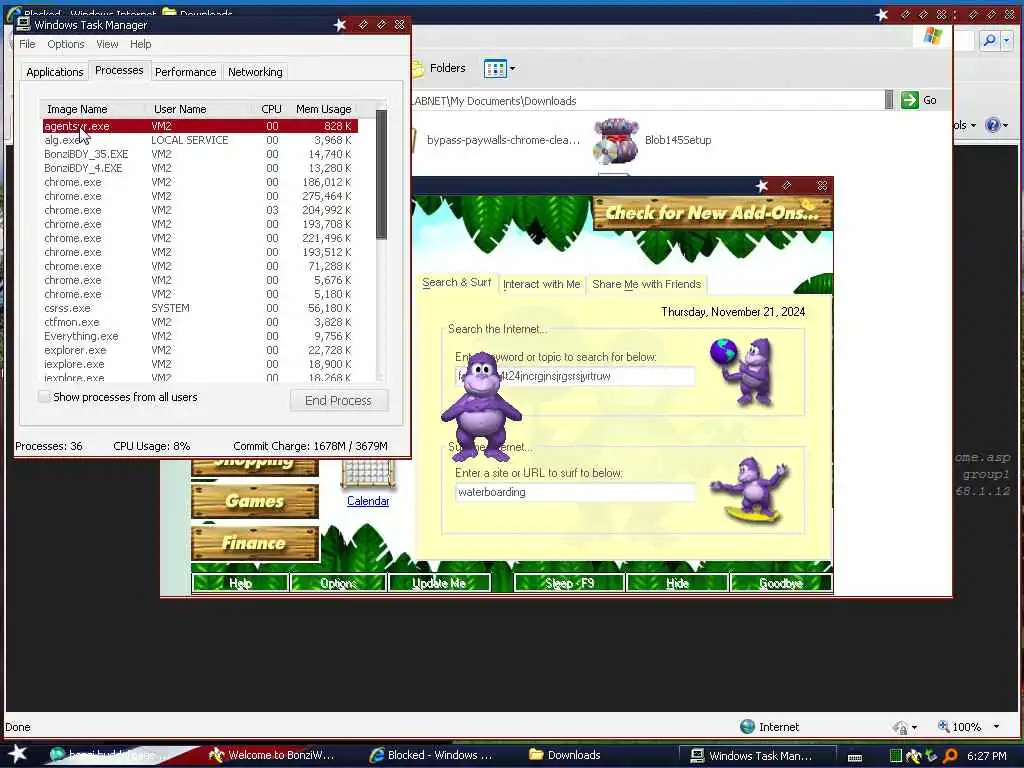Open the View menu in Task Manager
The height and width of the screenshot is (768, 1024).
click(107, 44)
